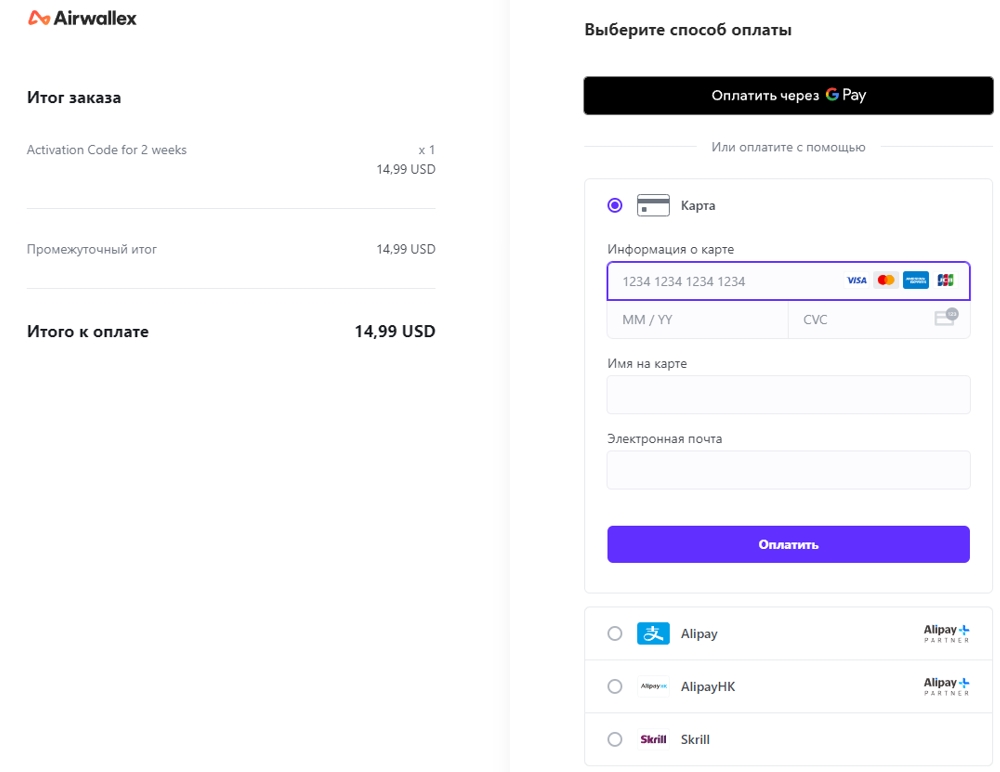Viewport: 1000px width, 772px height.
Task: Click the credit card icon next to Карта
Action: (x=653, y=205)
